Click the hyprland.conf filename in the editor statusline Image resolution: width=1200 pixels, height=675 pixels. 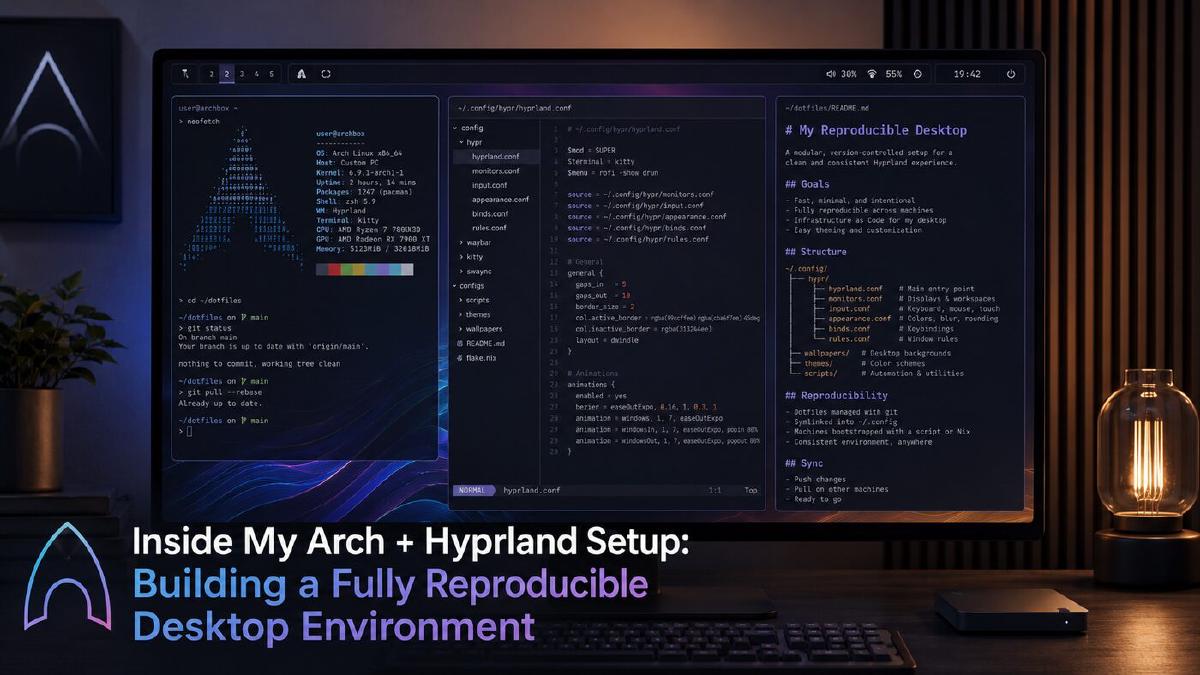click(531, 490)
